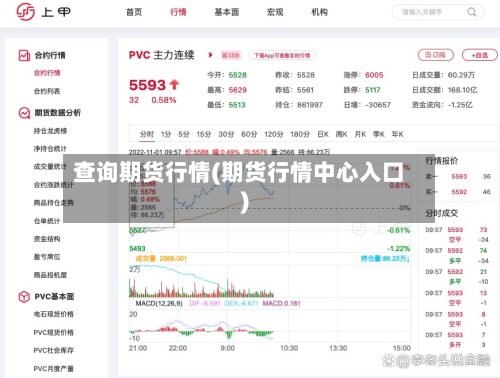This screenshot has width=500, height=378.
Task: Open the 机构 navigation tab
Action: [x=319, y=12]
